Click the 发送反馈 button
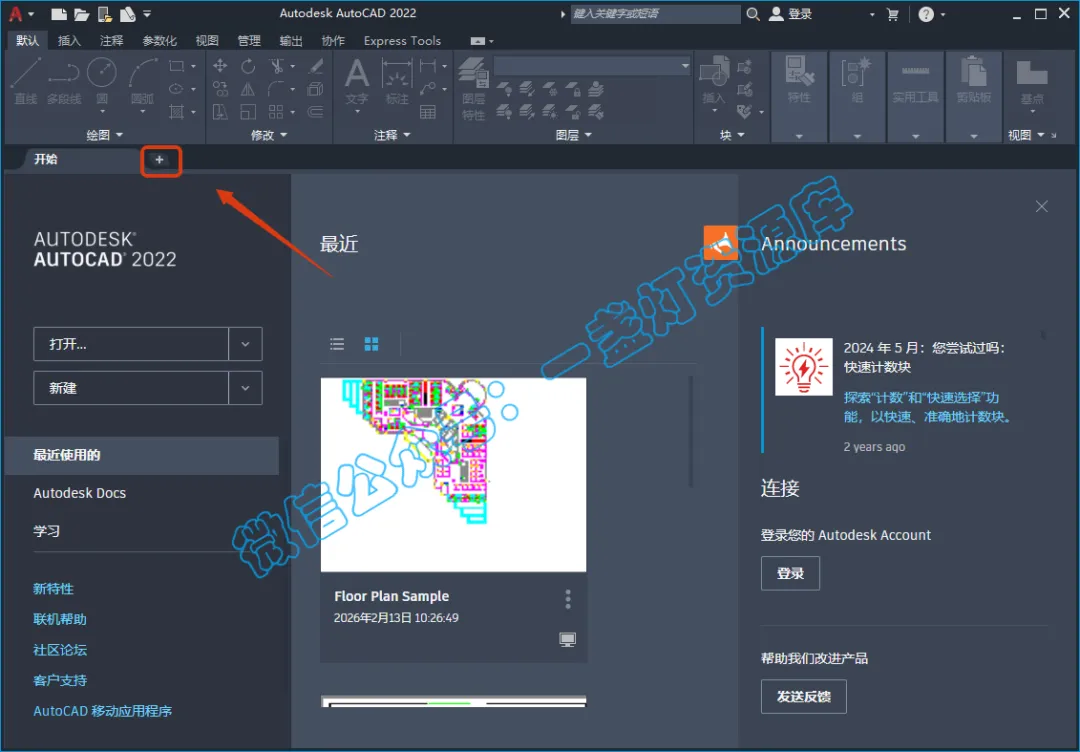The image size is (1080, 752). (x=803, y=697)
